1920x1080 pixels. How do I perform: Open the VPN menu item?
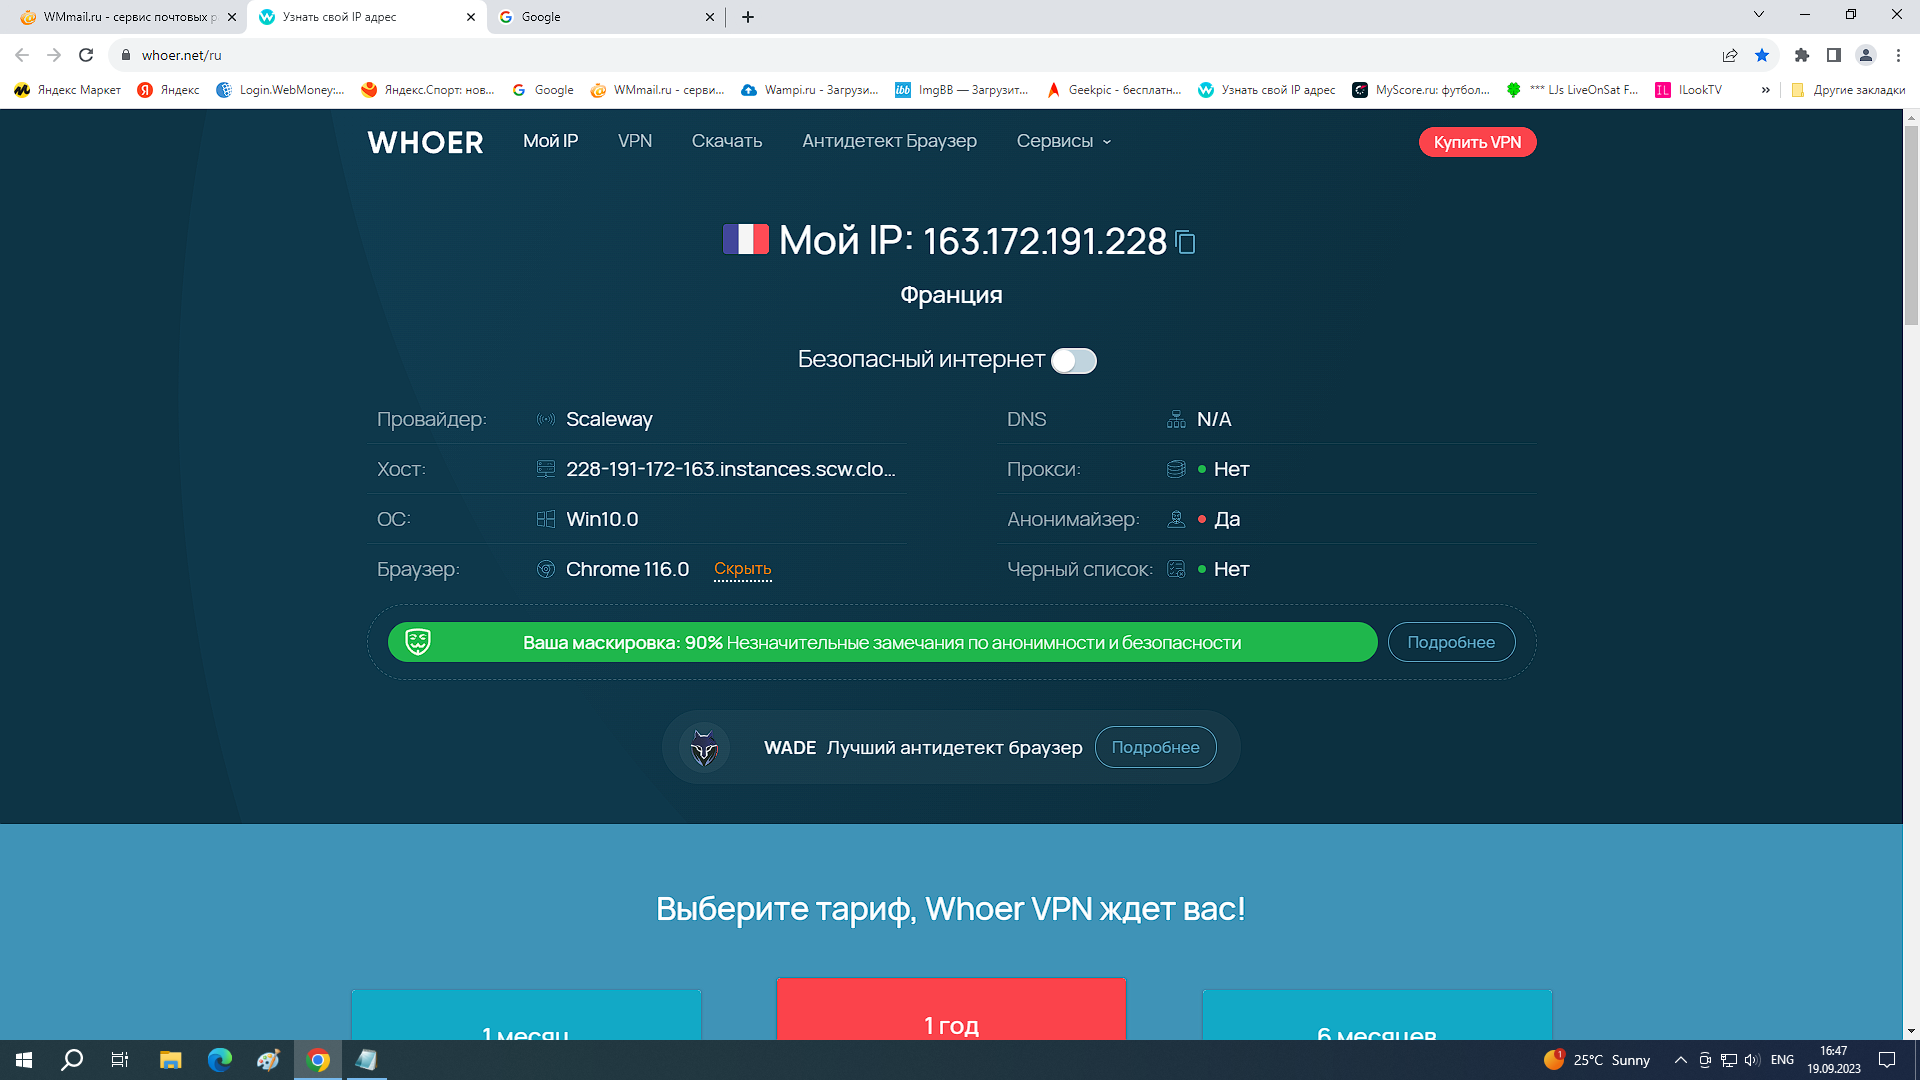click(635, 141)
